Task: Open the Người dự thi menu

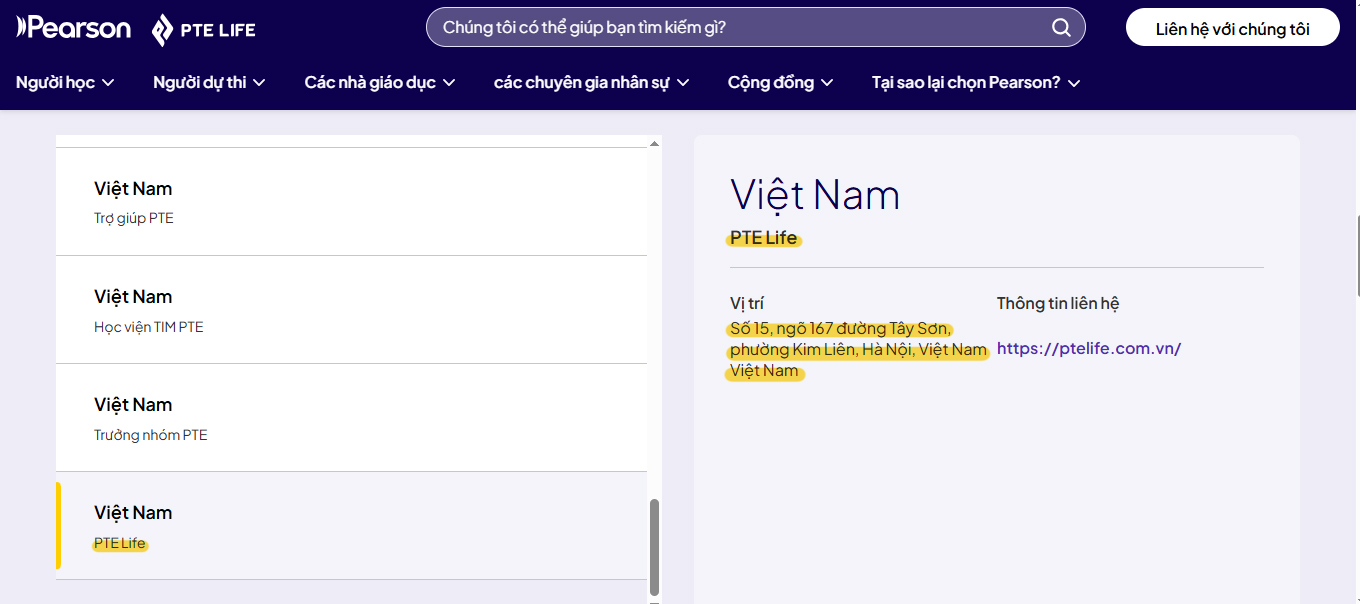Action: (x=209, y=82)
